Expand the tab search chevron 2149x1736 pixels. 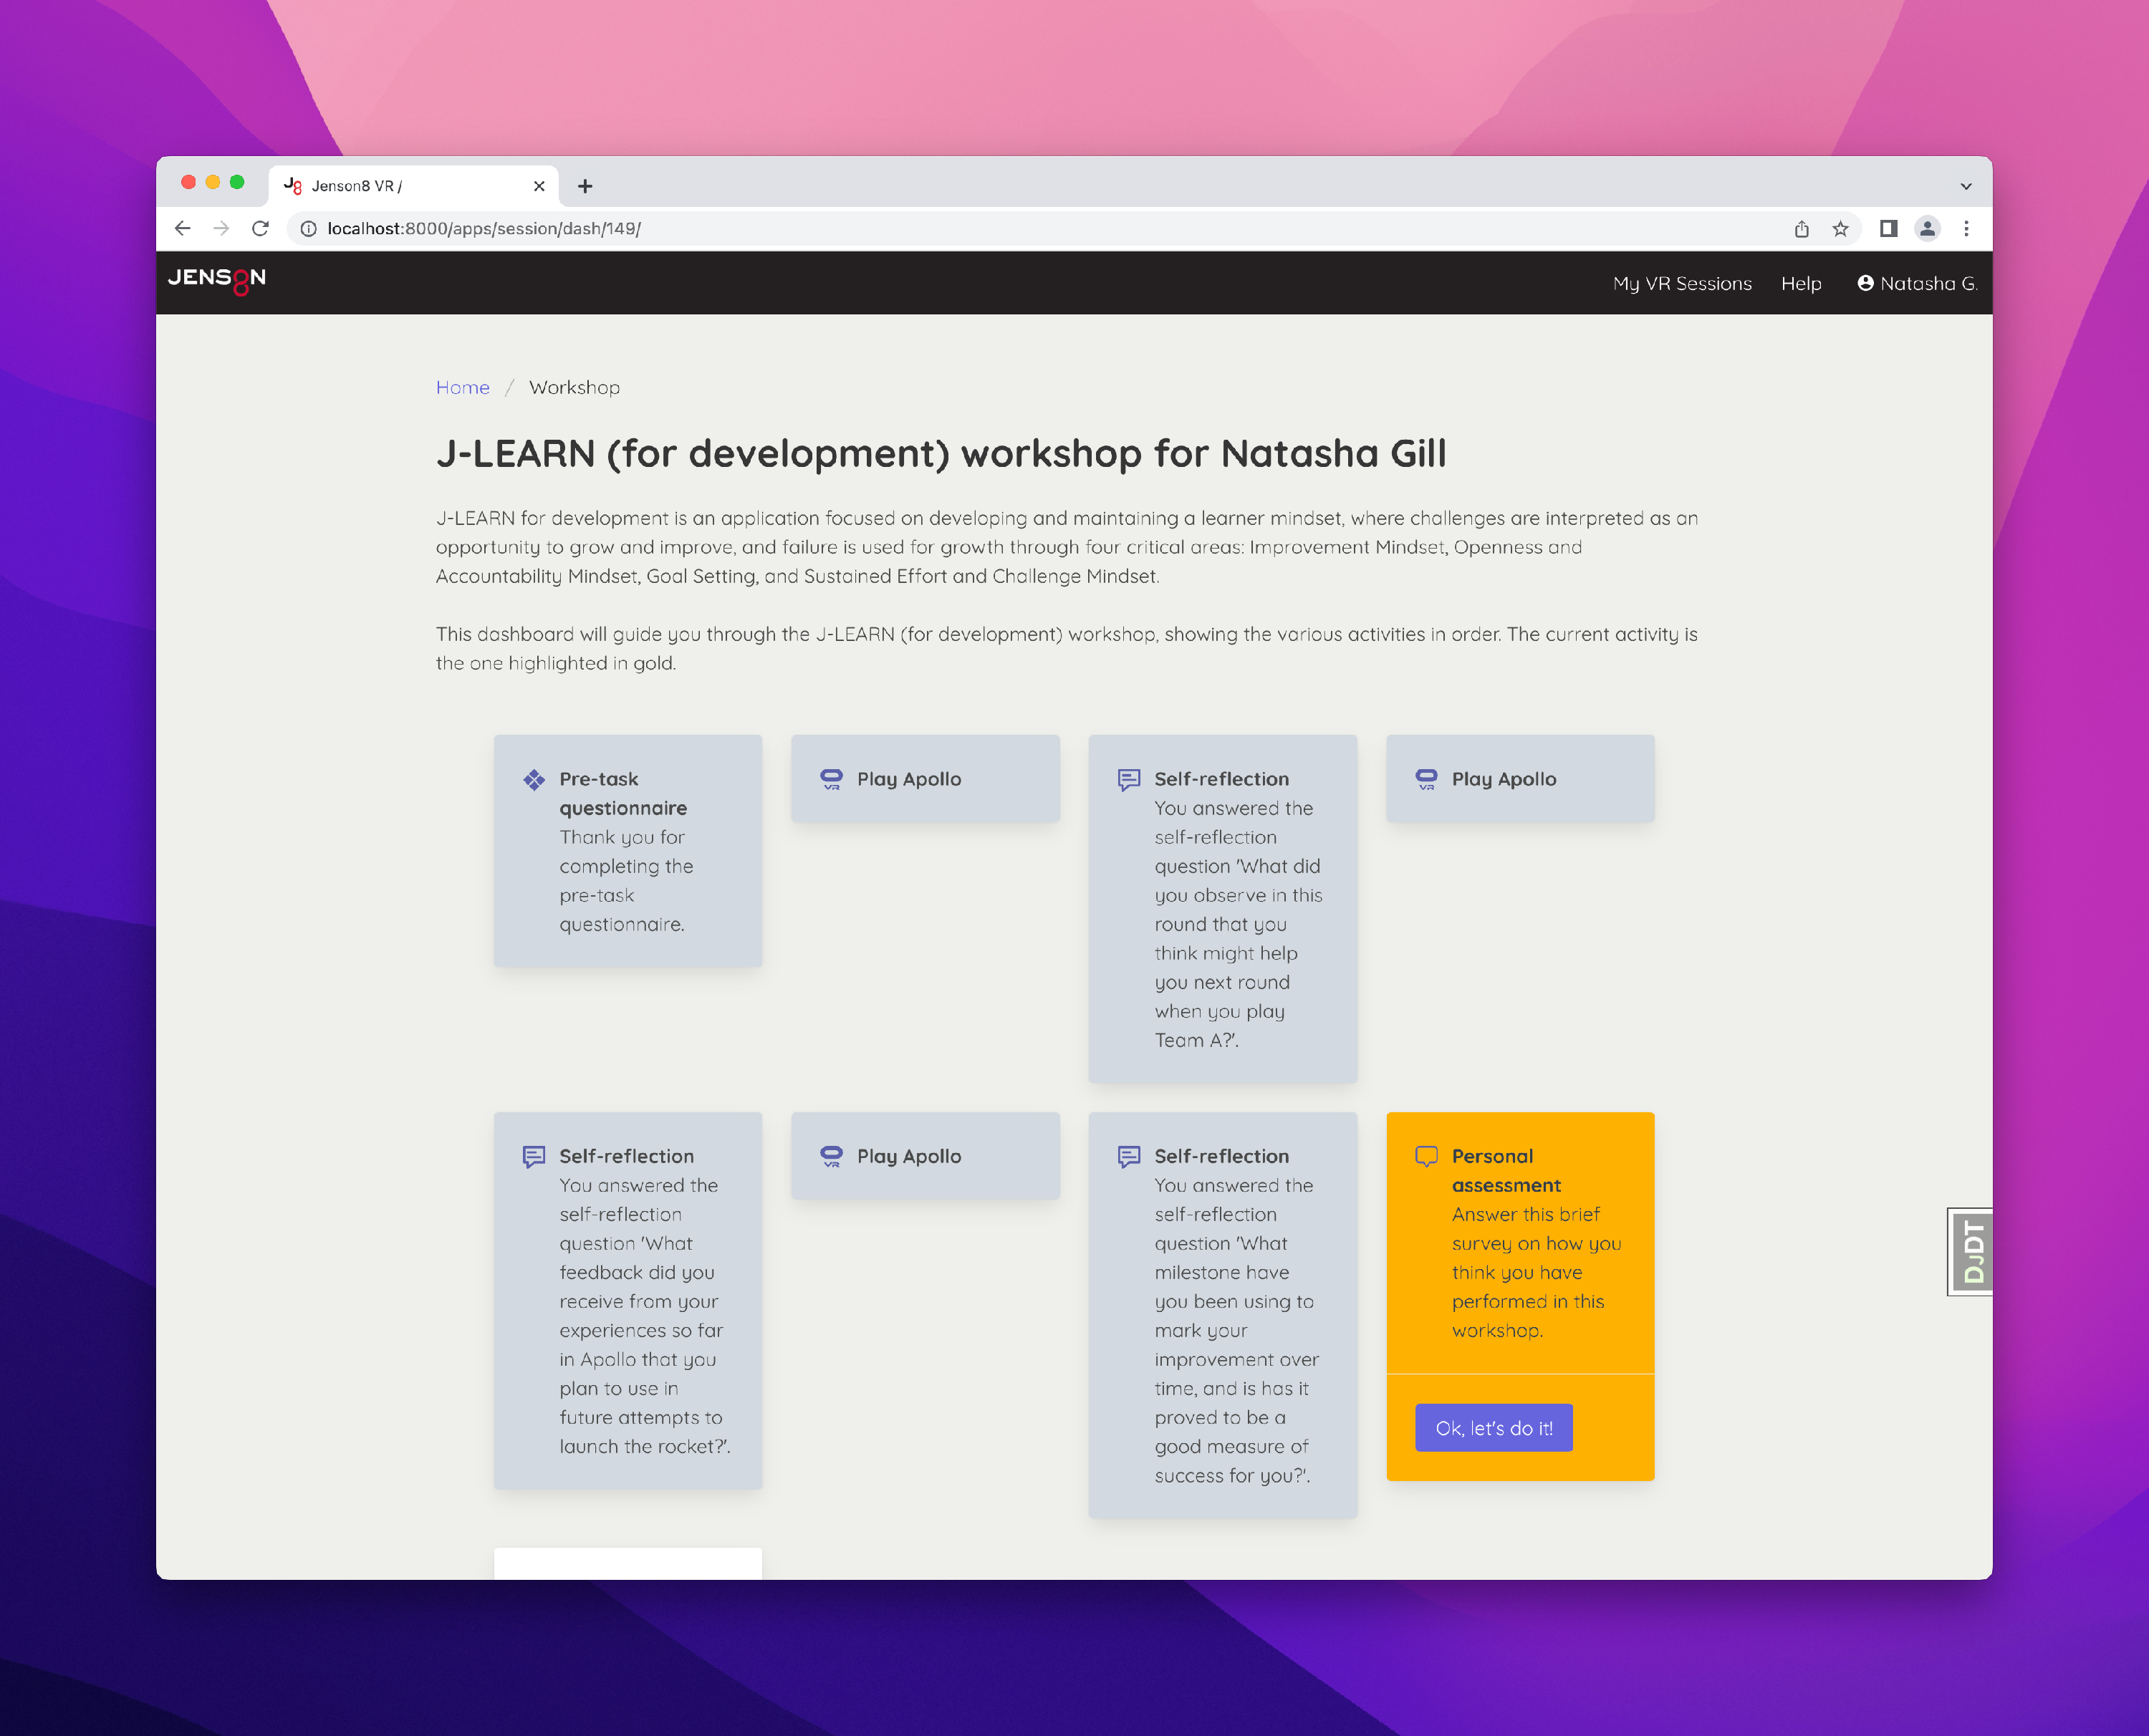[x=1966, y=186]
